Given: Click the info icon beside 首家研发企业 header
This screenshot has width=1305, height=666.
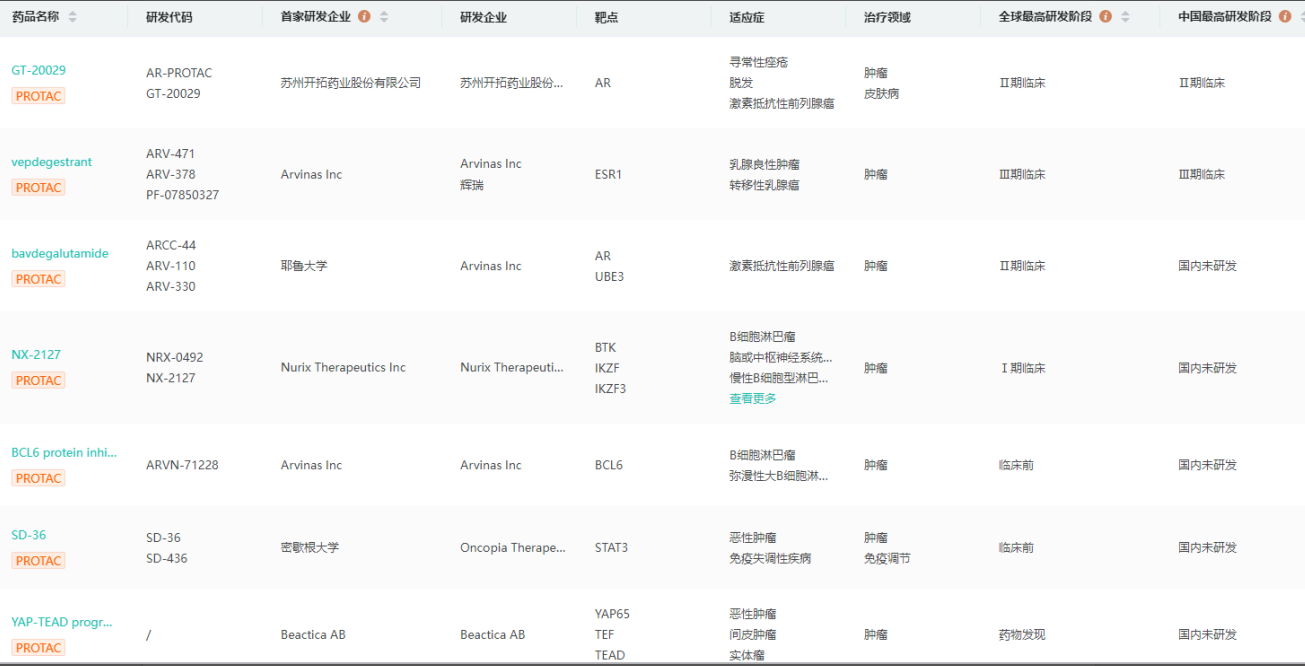Looking at the screenshot, I should tap(364, 17).
